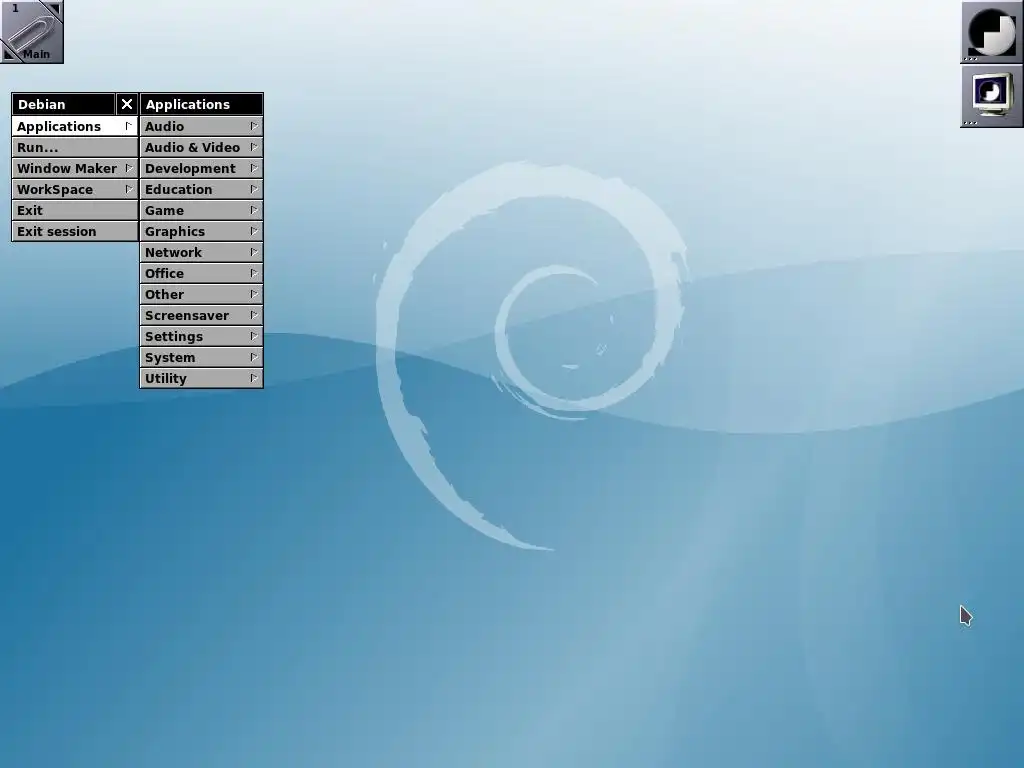Expand the arrow beside Window Maker
1024x768 pixels.
pos(129,168)
